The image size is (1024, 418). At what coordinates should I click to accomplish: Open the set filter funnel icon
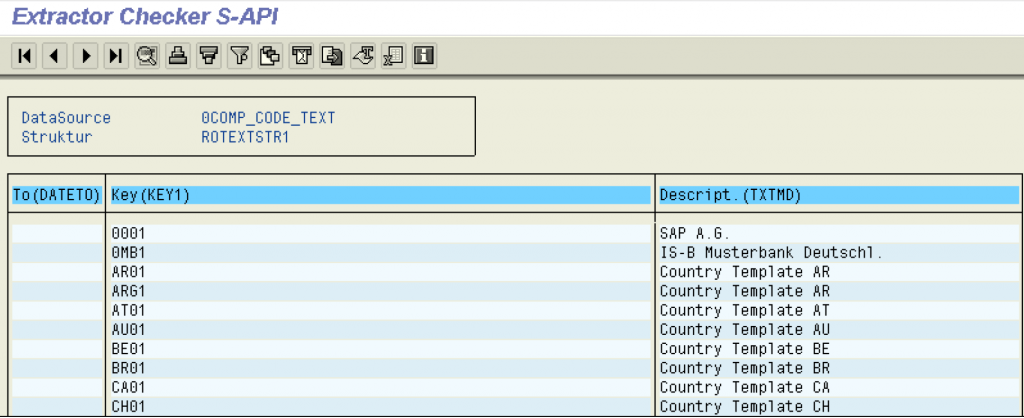tap(240, 56)
